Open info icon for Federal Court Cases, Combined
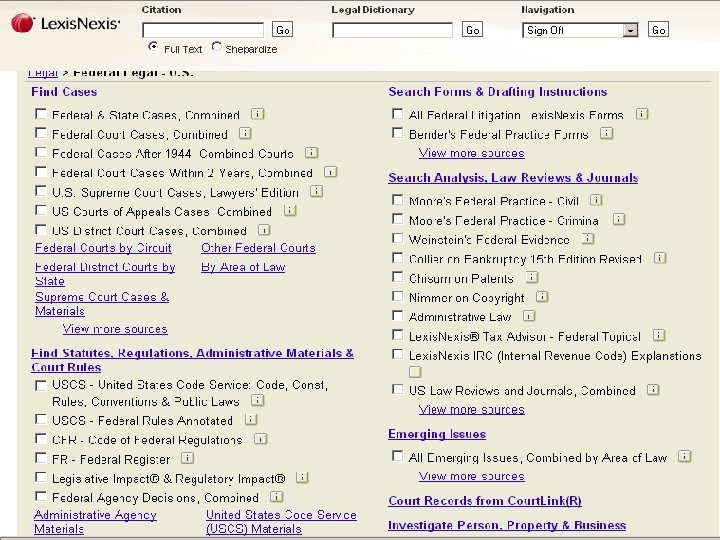Image resolution: width=720 pixels, height=540 pixels. pos(245,133)
